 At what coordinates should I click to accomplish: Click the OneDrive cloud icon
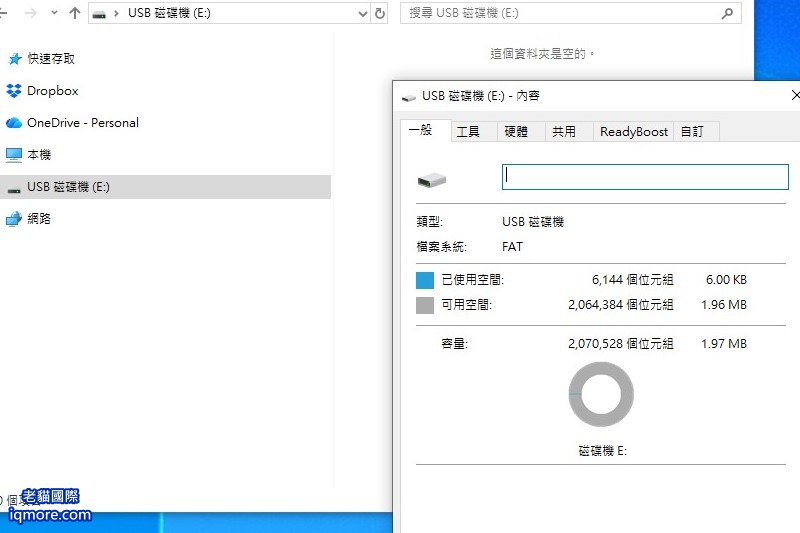[14, 123]
